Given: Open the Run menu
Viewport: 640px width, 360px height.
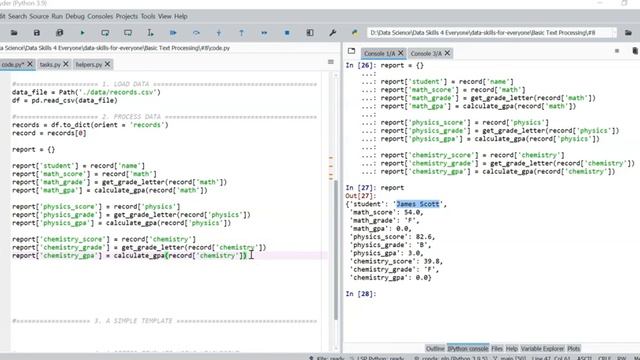Looking at the screenshot, I should tap(57, 16).
